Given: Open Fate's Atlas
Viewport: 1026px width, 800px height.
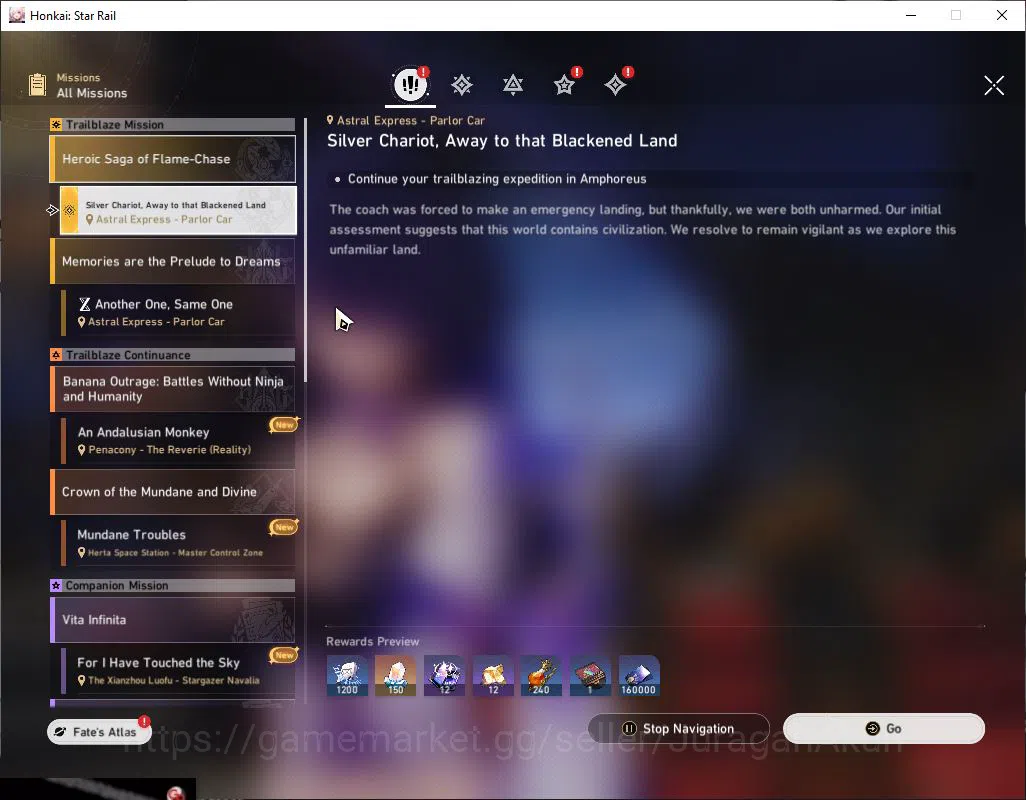Looking at the screenshot, I should click(99, 731).
